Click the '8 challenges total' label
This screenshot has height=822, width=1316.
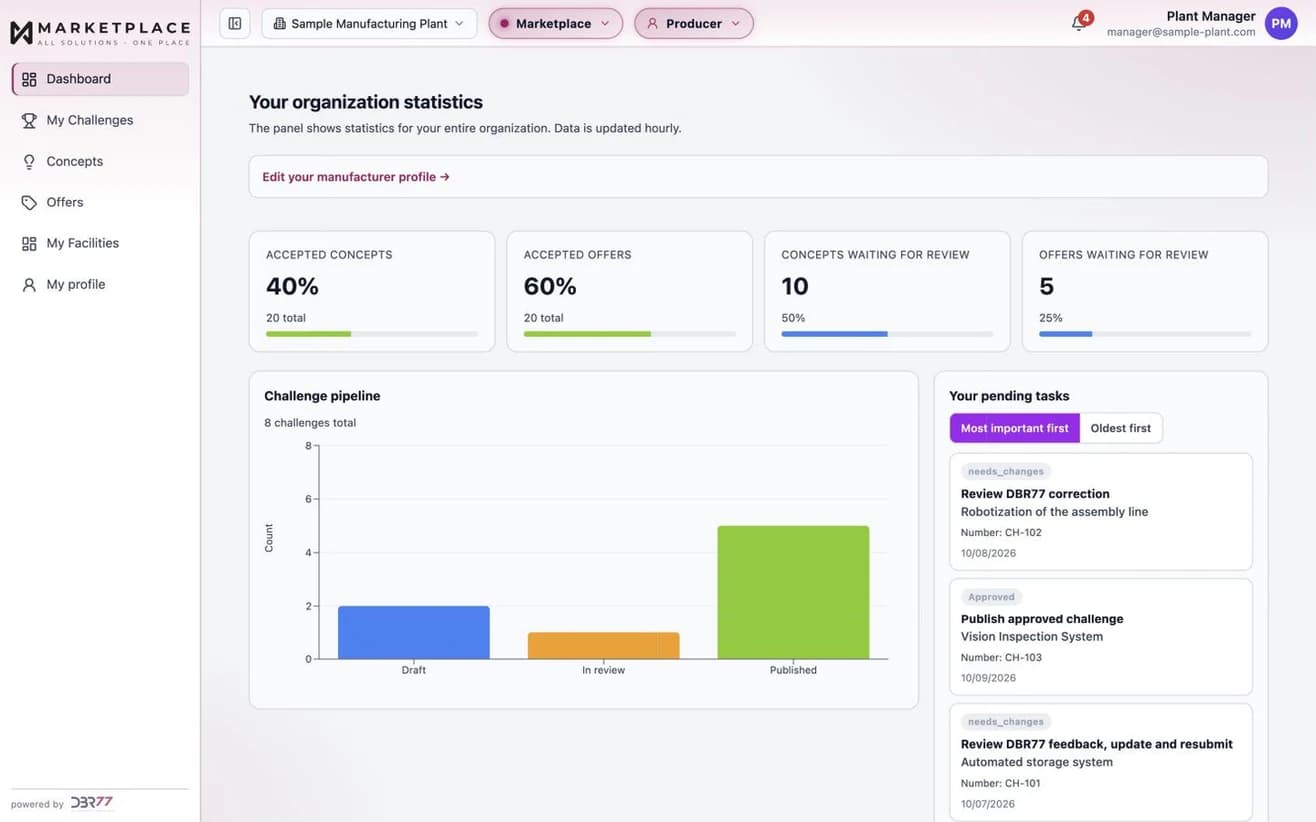coord(310,423)
